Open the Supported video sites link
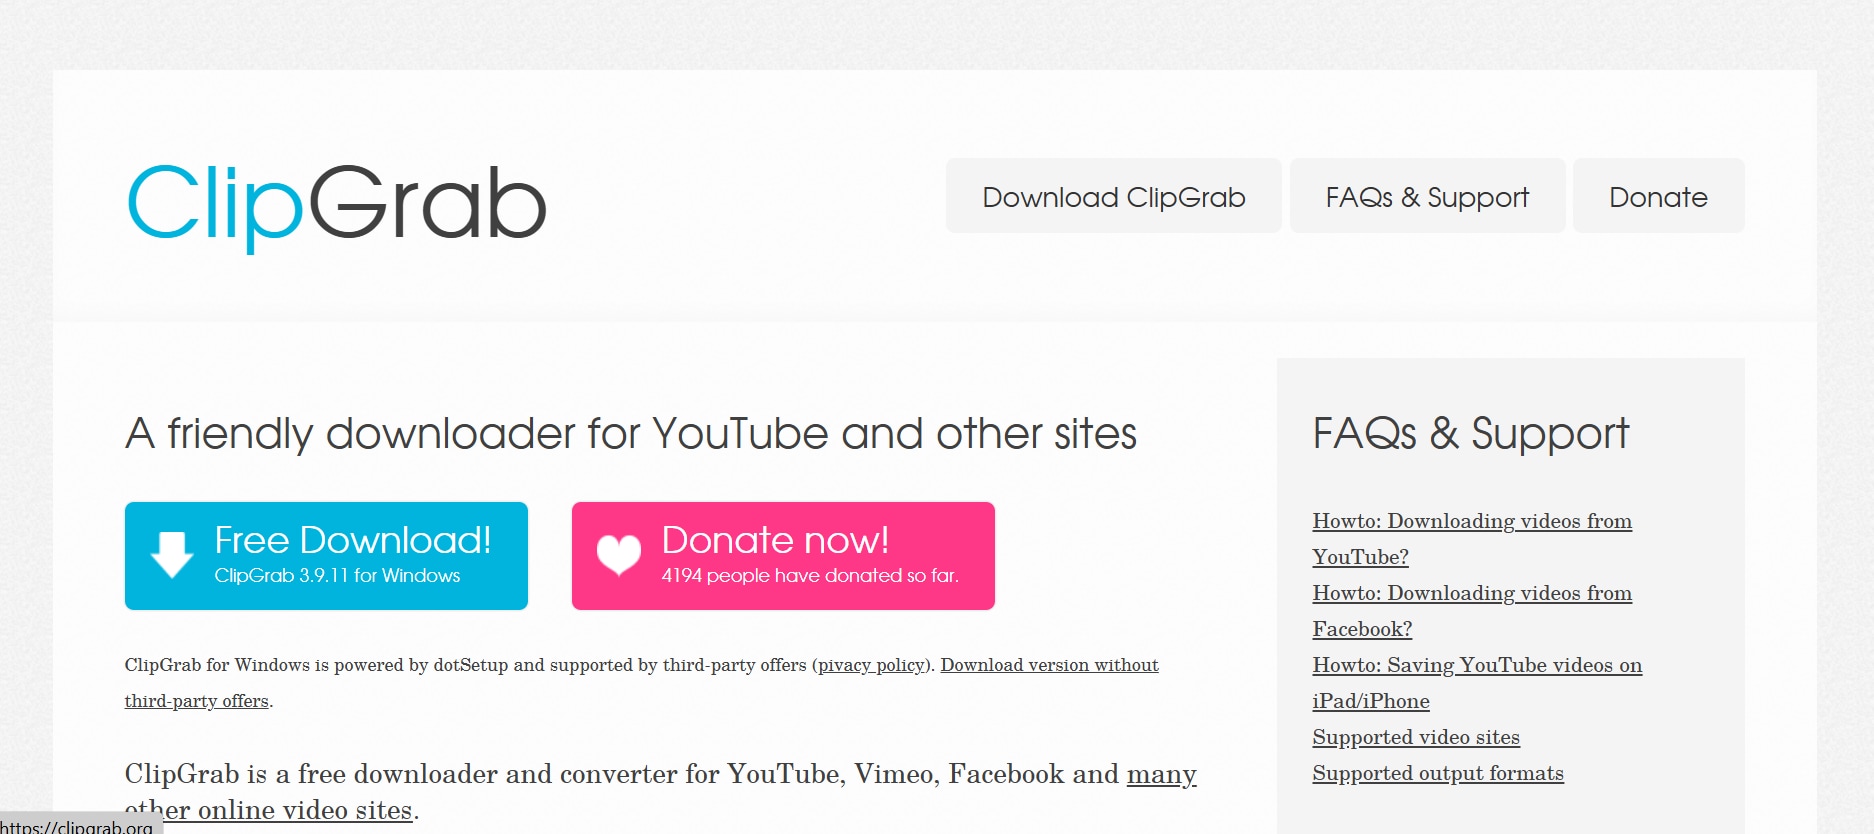 [1416, 737]
